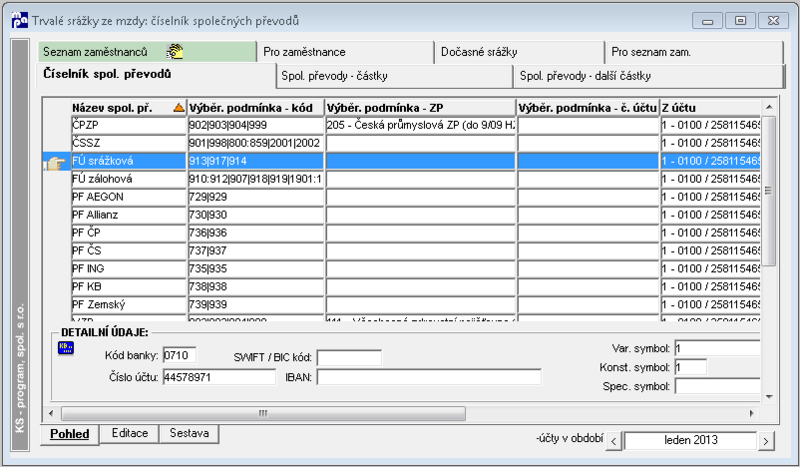Click the application logo in title bar
800x467 pixels.
point(19,20)
